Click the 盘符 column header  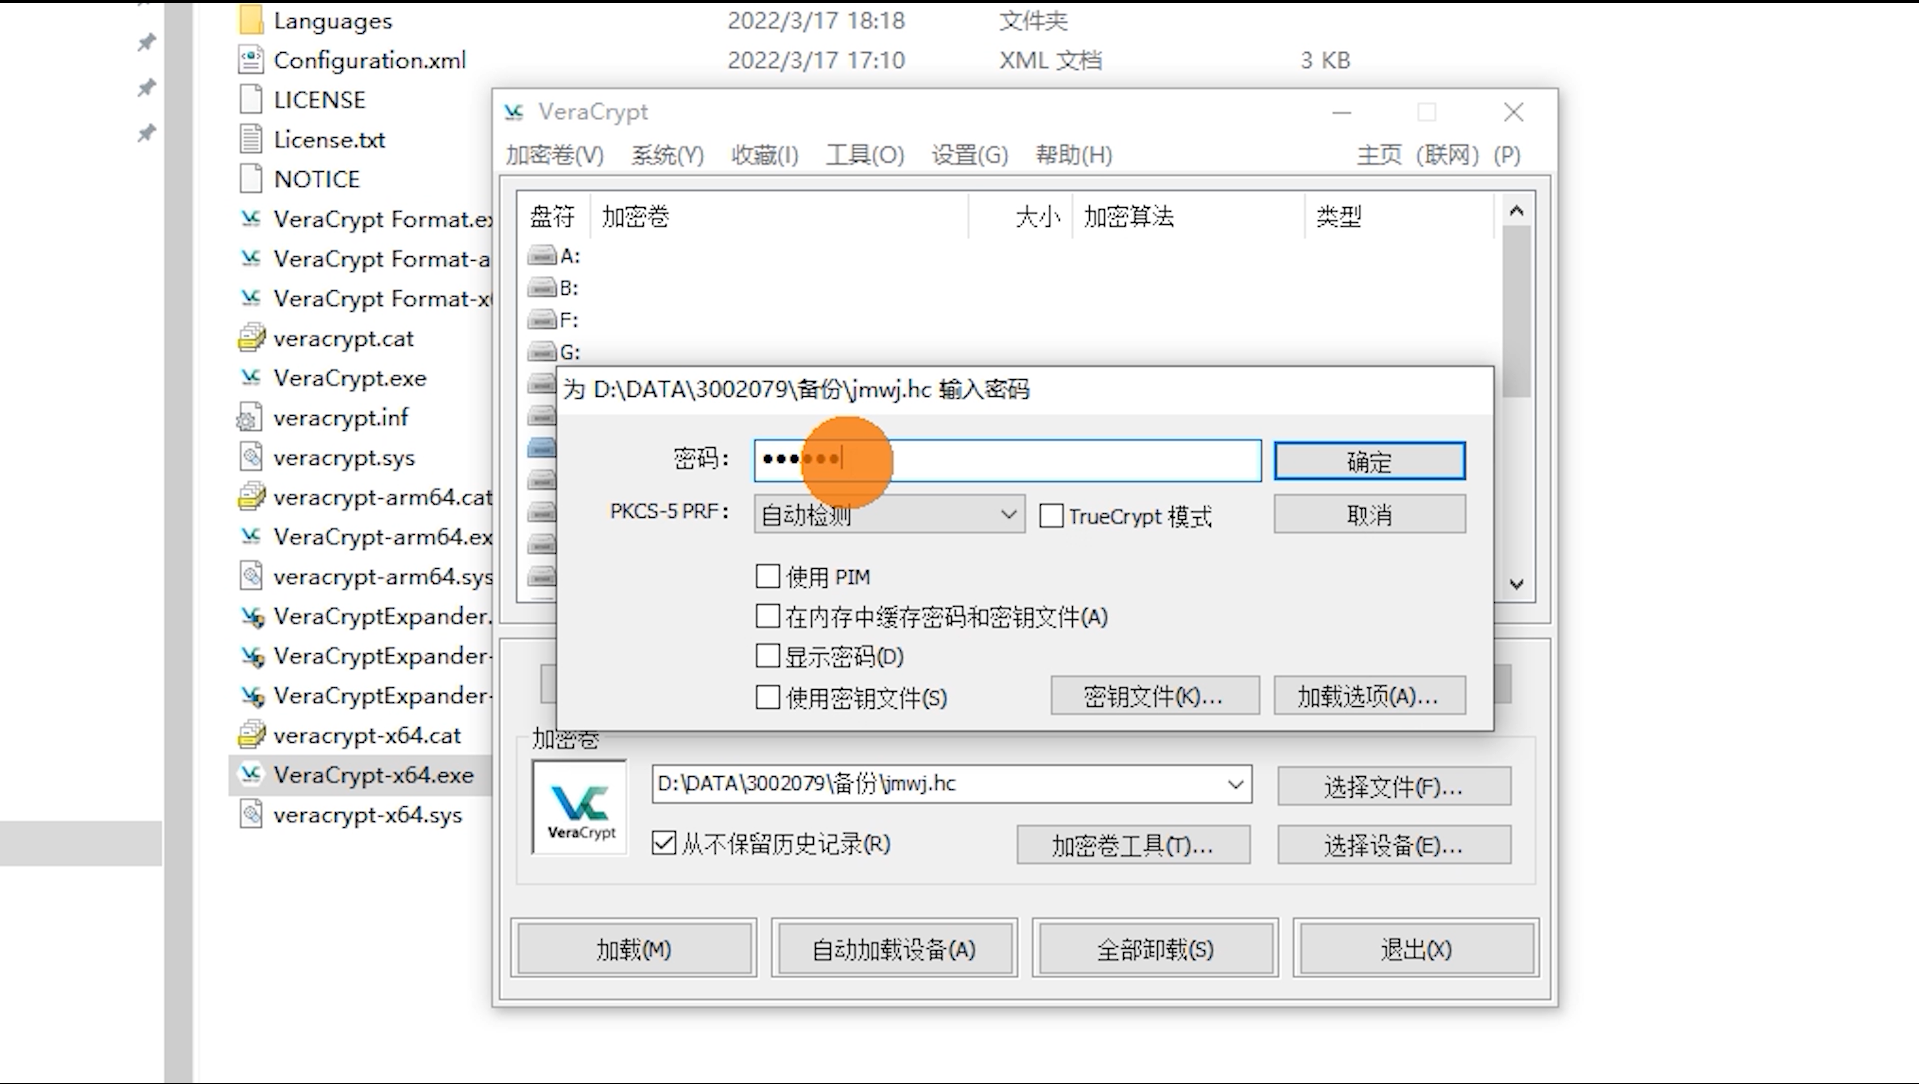[553, 216]
